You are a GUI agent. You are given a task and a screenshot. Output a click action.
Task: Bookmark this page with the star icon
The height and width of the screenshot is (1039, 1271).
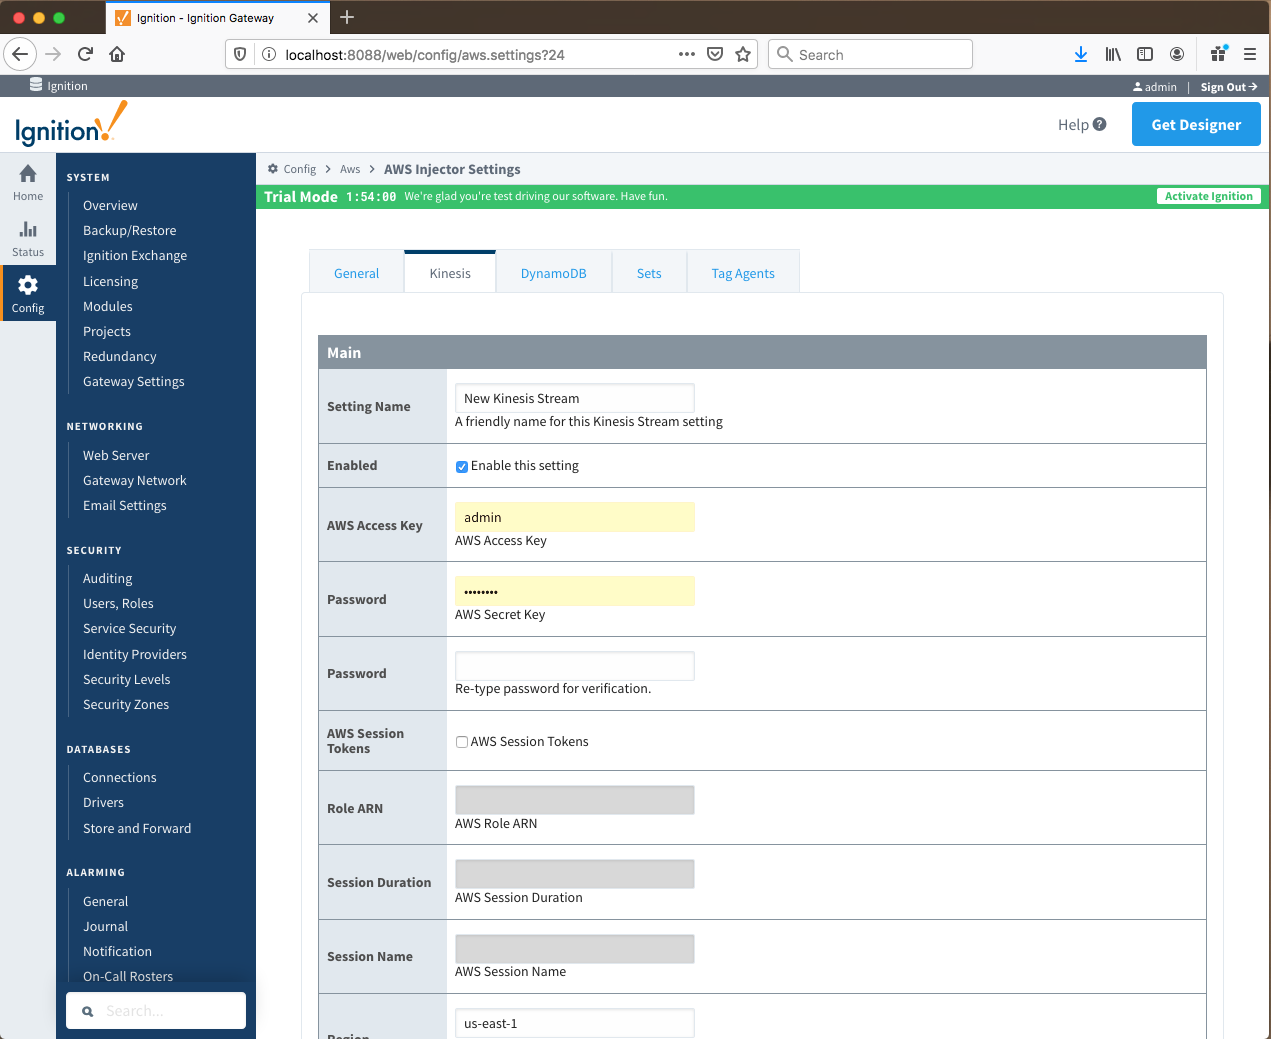tap(743, 54)
